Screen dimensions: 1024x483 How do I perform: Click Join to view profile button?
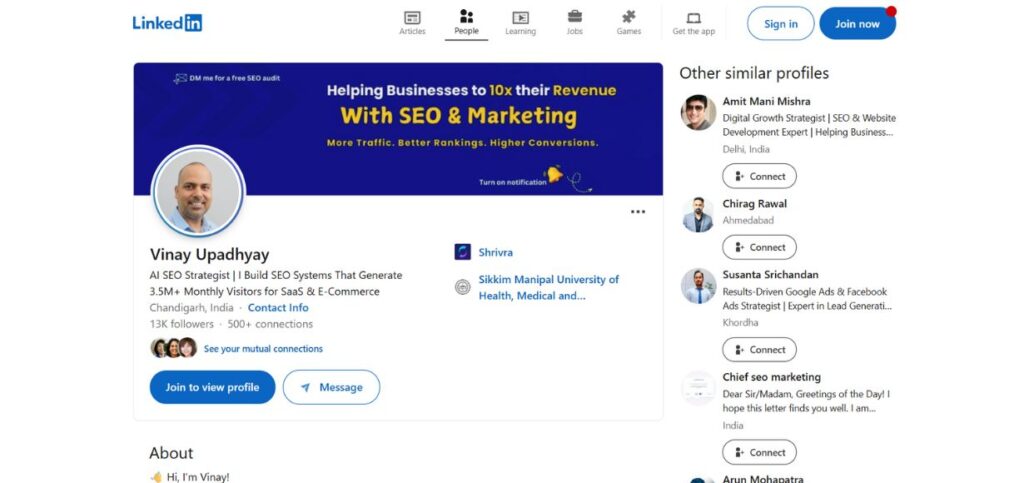click(x=212, y=387)
